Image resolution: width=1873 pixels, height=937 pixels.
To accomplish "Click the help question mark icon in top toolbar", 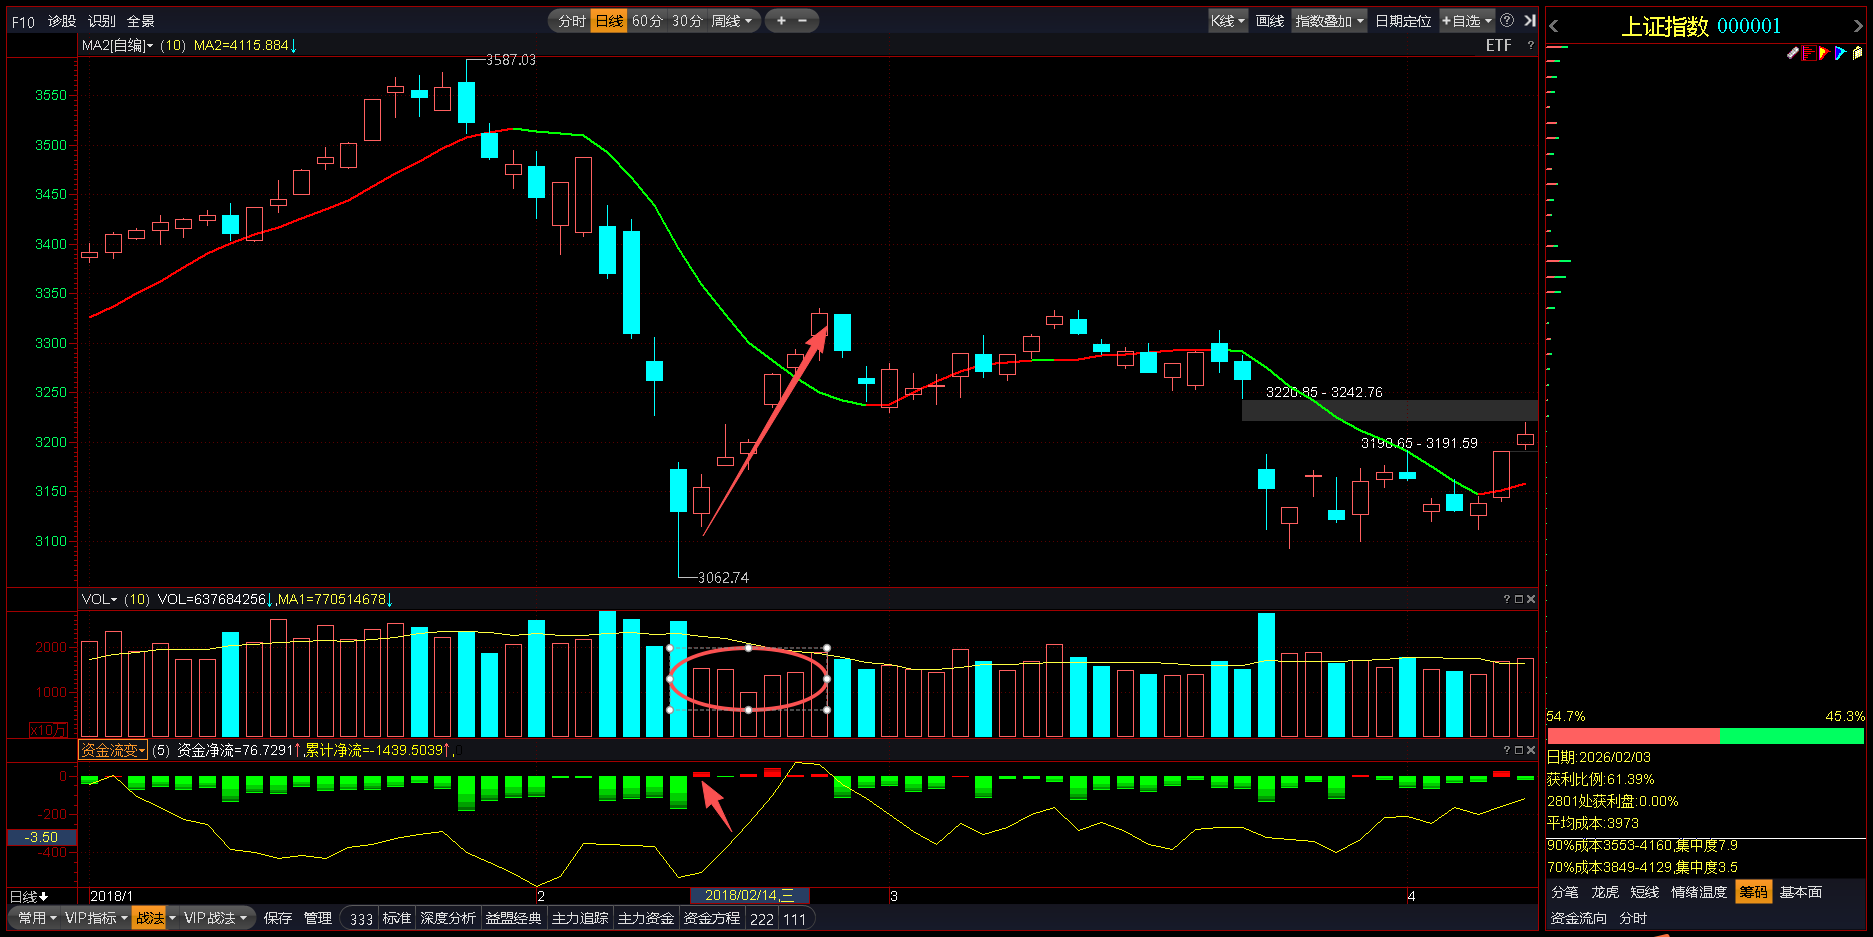I will 1507,20.
